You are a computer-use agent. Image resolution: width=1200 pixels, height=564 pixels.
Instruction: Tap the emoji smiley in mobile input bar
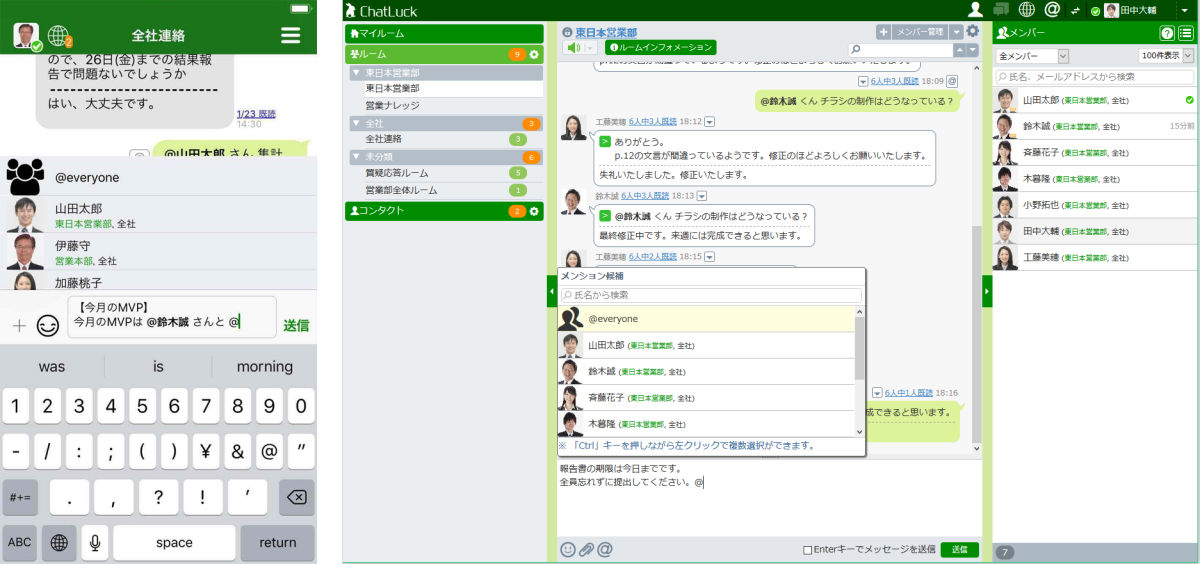47,325
